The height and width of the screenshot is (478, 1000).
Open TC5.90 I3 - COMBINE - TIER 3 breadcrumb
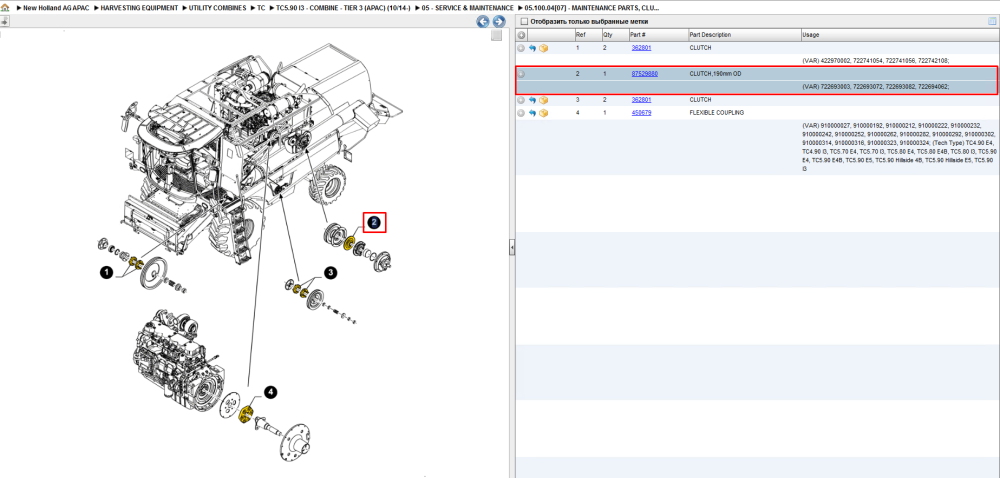click(343, 8)
